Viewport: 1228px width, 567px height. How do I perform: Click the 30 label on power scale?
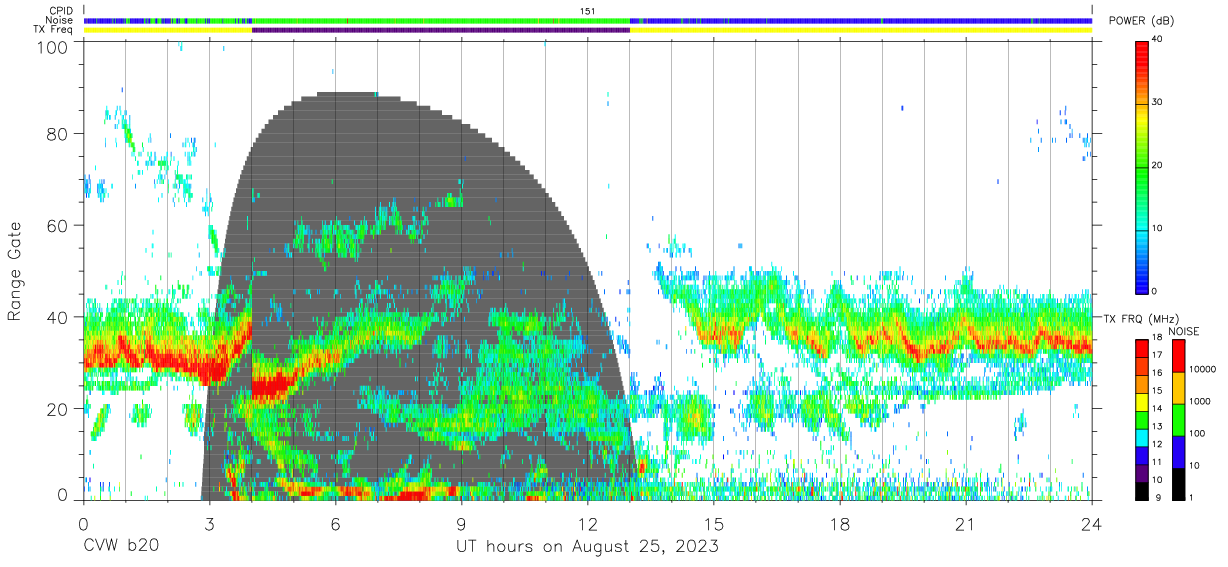(1157, 102)
